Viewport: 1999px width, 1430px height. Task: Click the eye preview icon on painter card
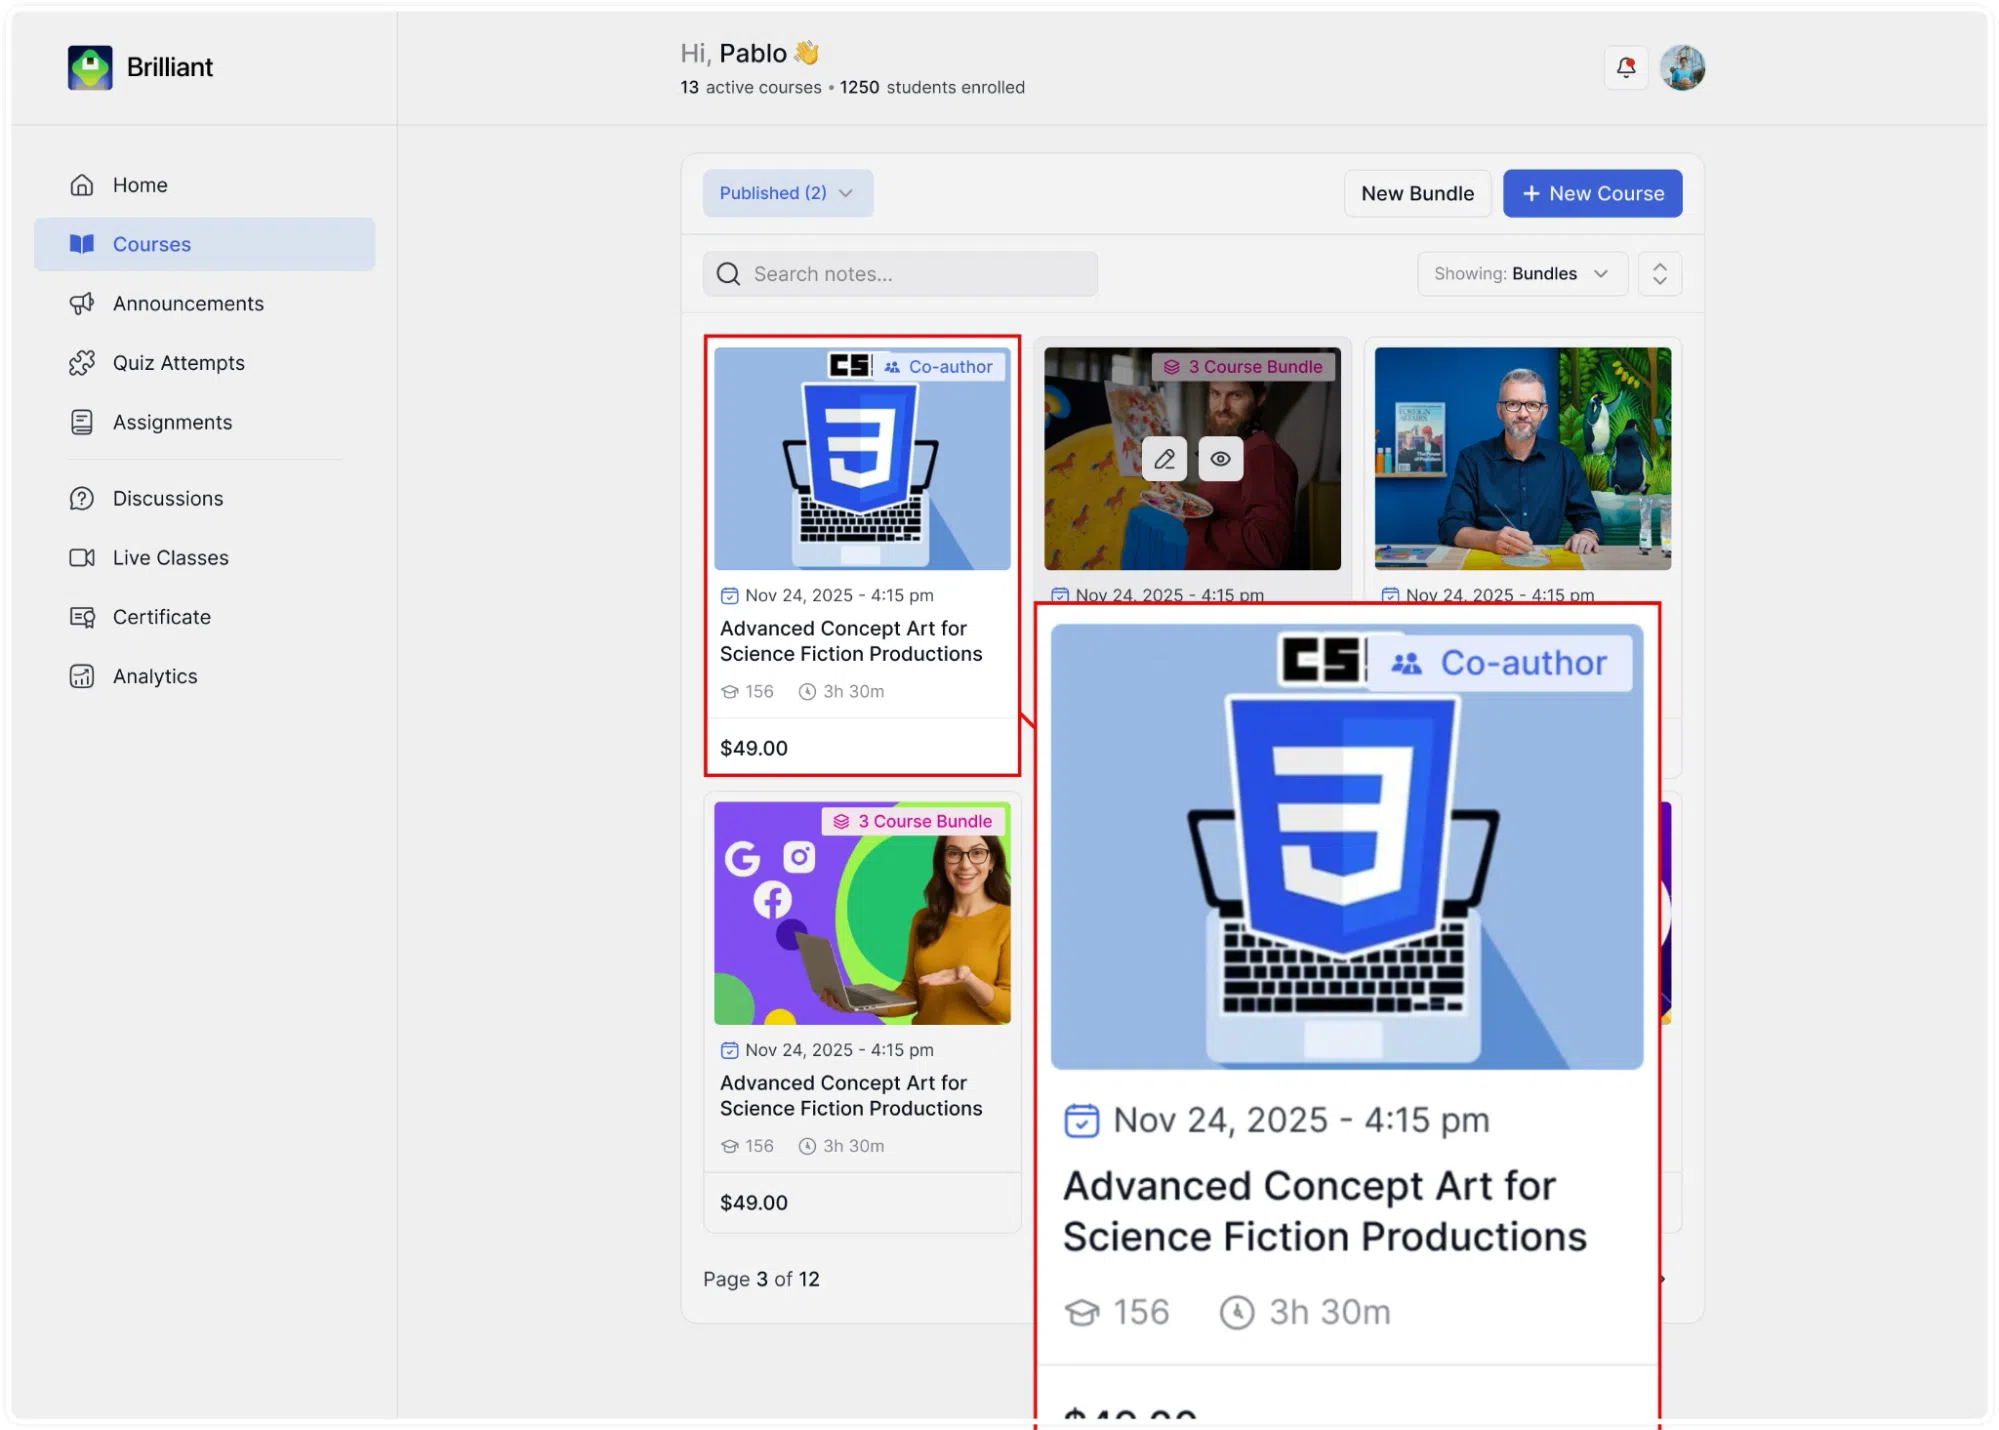(x=1220, y=459)
